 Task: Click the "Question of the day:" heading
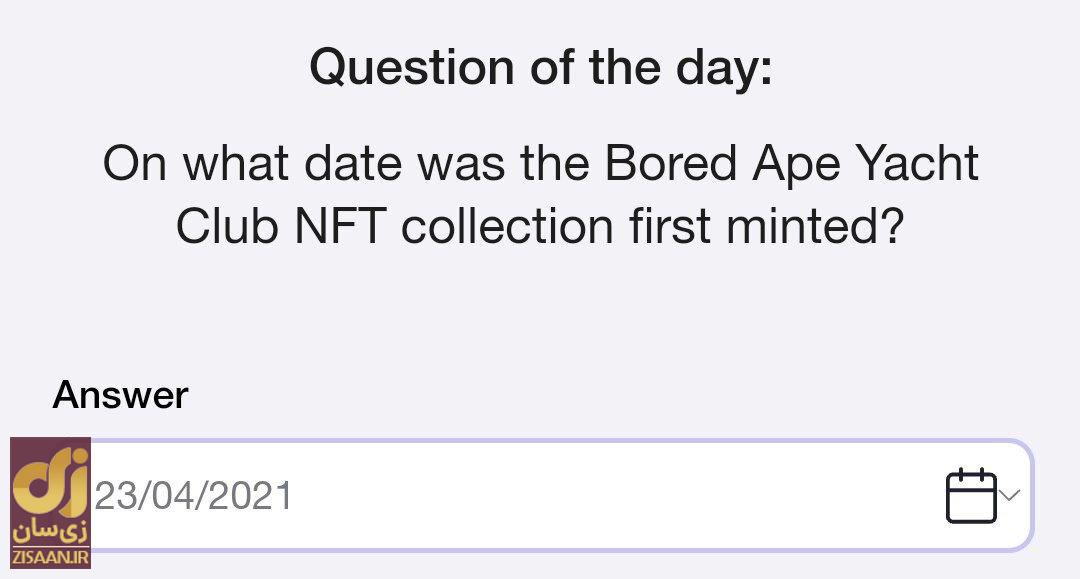pos(541,67)
